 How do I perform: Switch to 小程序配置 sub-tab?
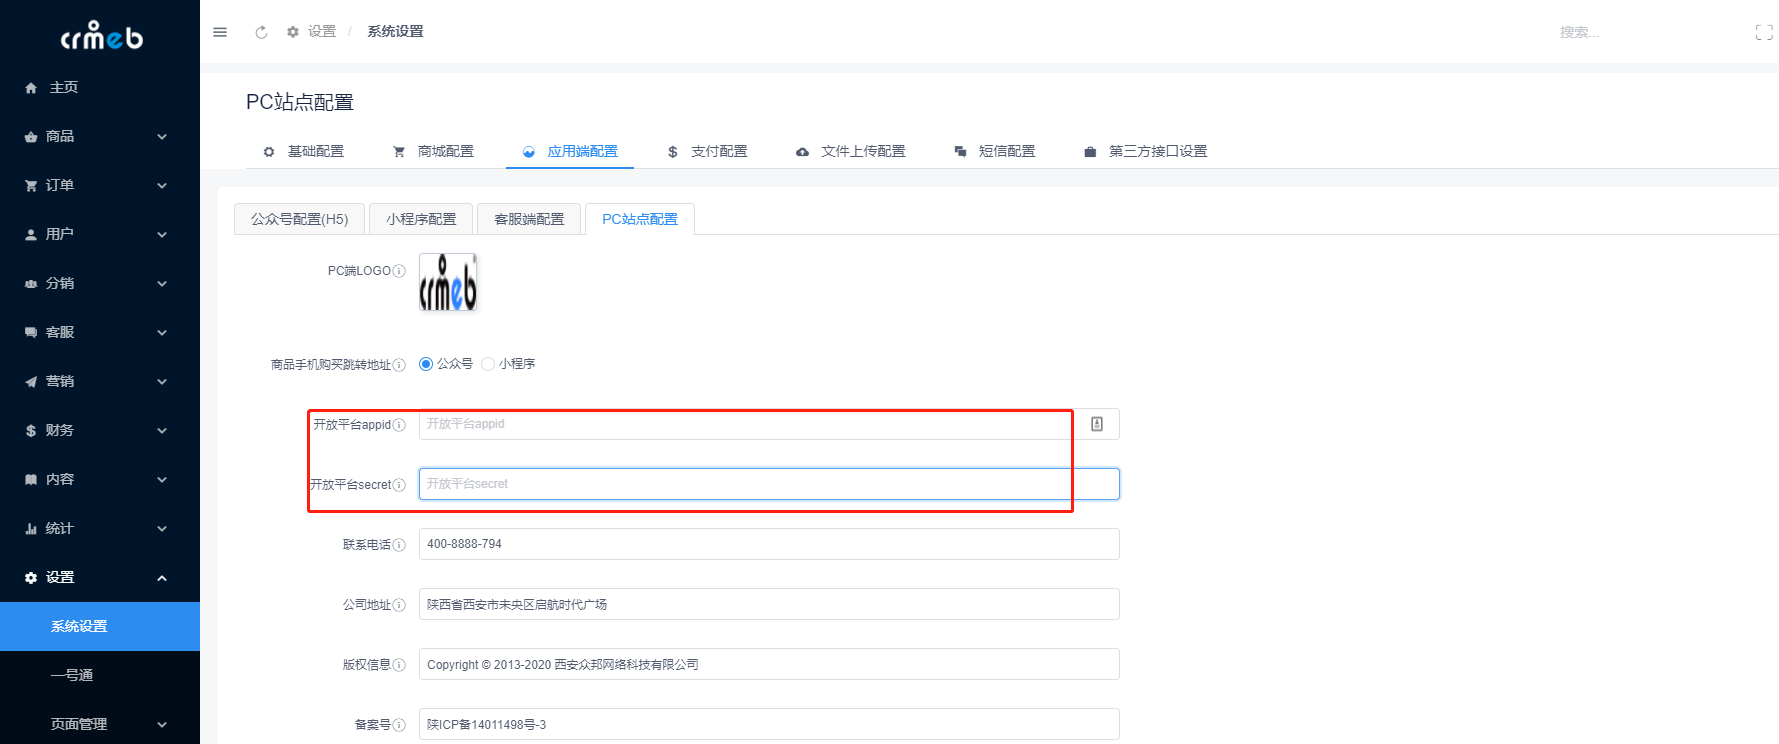(x=421, y=219)
